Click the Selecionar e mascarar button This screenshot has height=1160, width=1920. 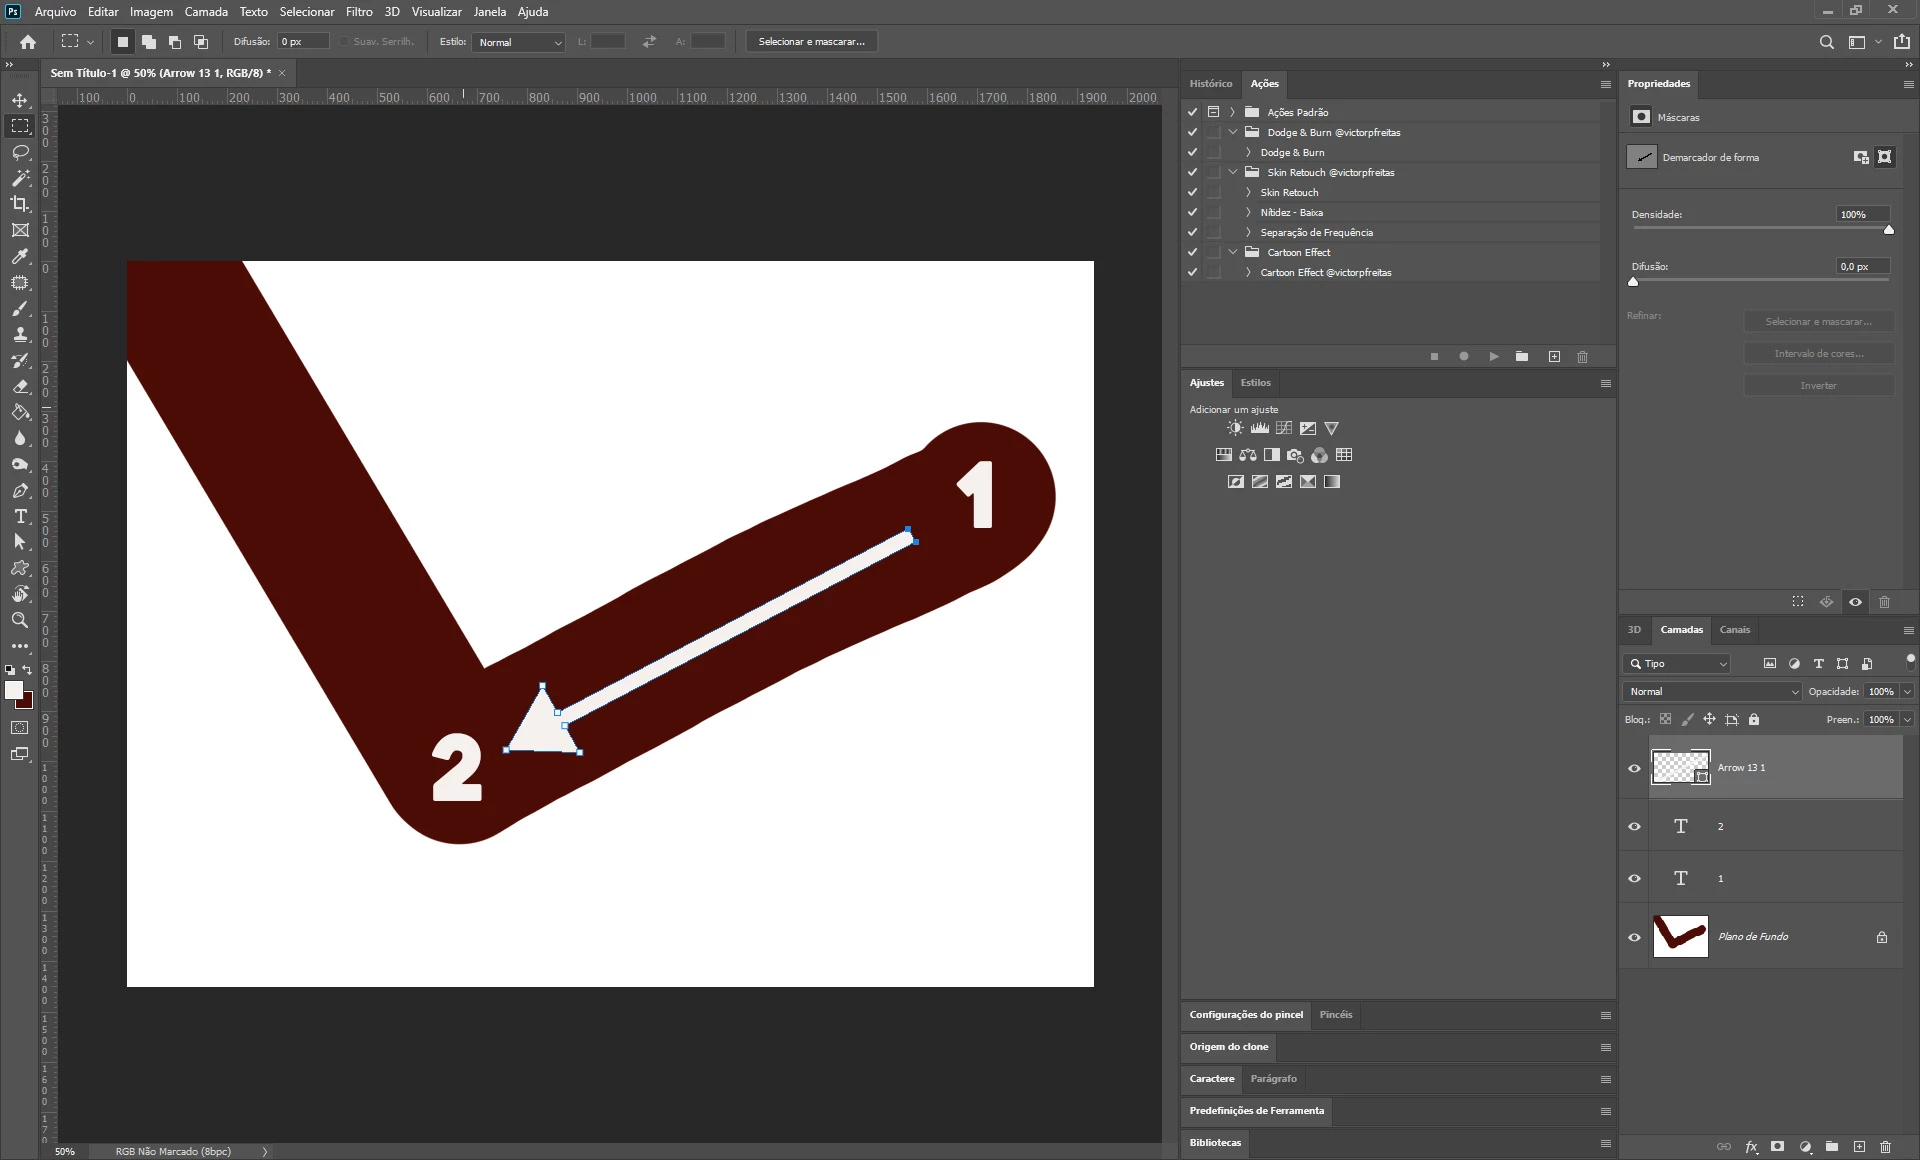811,42
